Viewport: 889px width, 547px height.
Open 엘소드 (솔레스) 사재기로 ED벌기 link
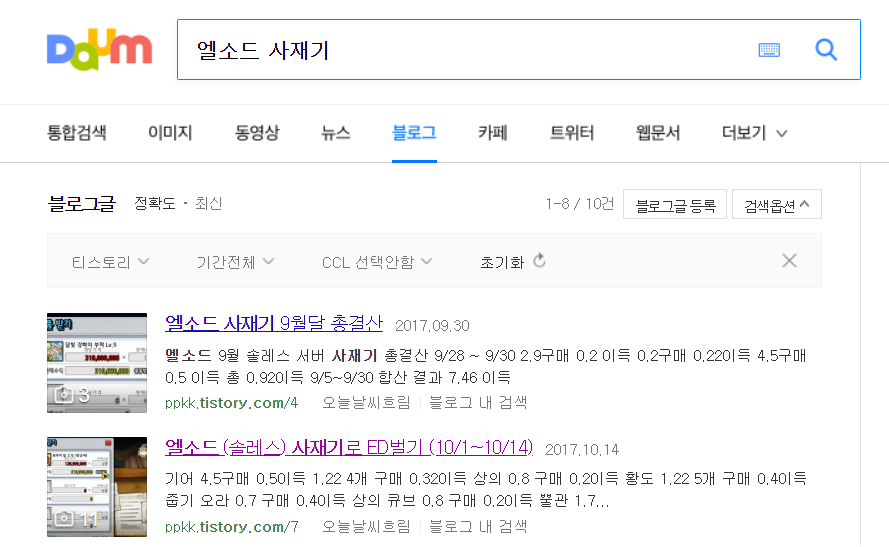pos(349,447)
